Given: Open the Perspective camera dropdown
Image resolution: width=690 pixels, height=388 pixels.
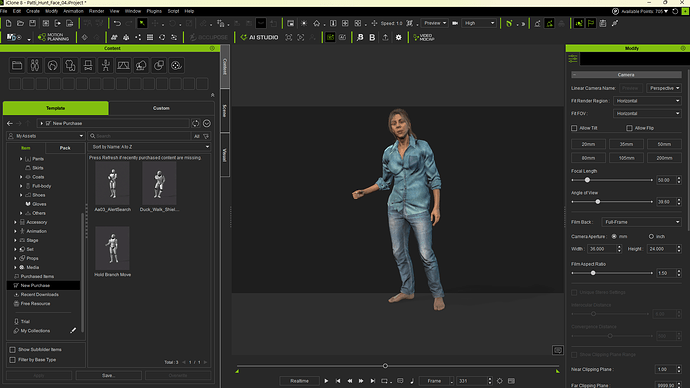Looking at the screenshot, I should [664, 88].
